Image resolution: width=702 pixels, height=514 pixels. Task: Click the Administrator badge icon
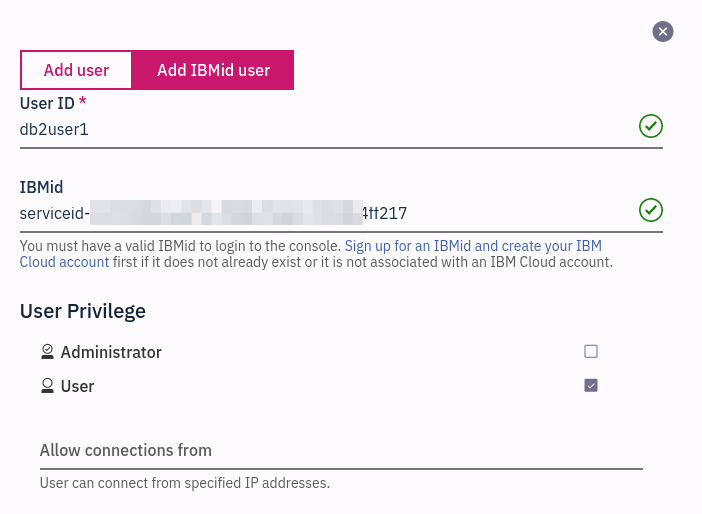click(x=47, y=352)
